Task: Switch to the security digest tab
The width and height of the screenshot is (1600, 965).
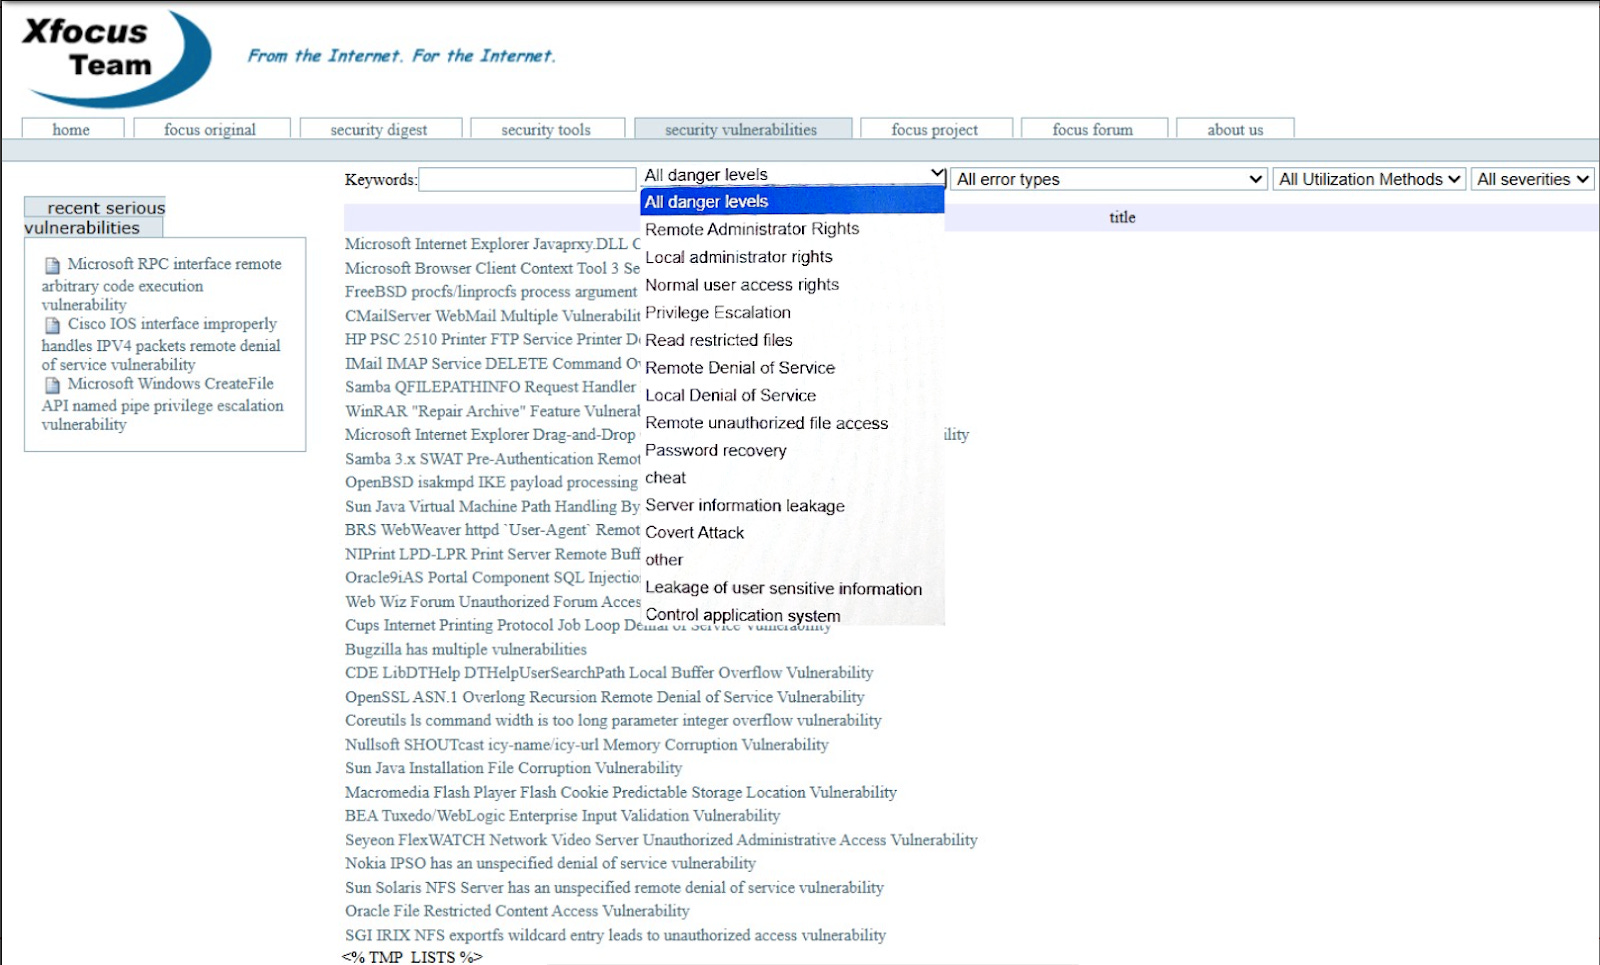Action: click(x=380, y=129)
